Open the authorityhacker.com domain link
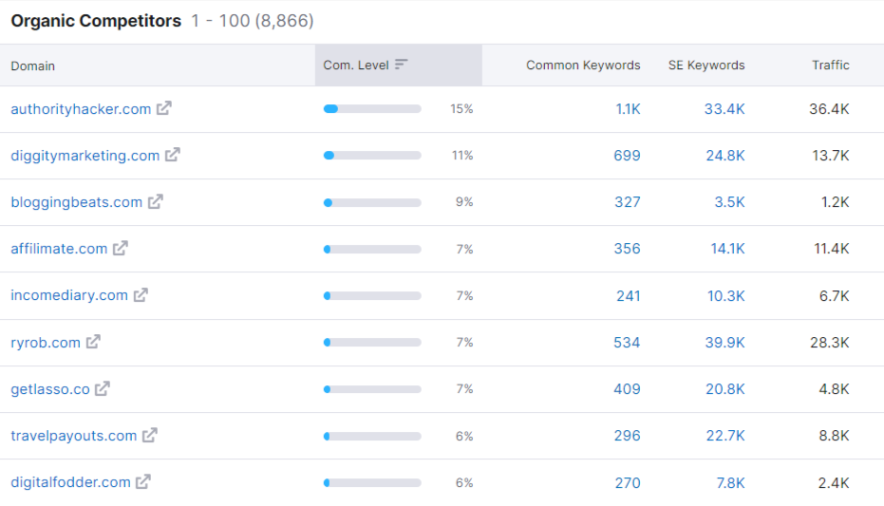Viewport: 884px width, 506px height. click(x=81, y=109)
